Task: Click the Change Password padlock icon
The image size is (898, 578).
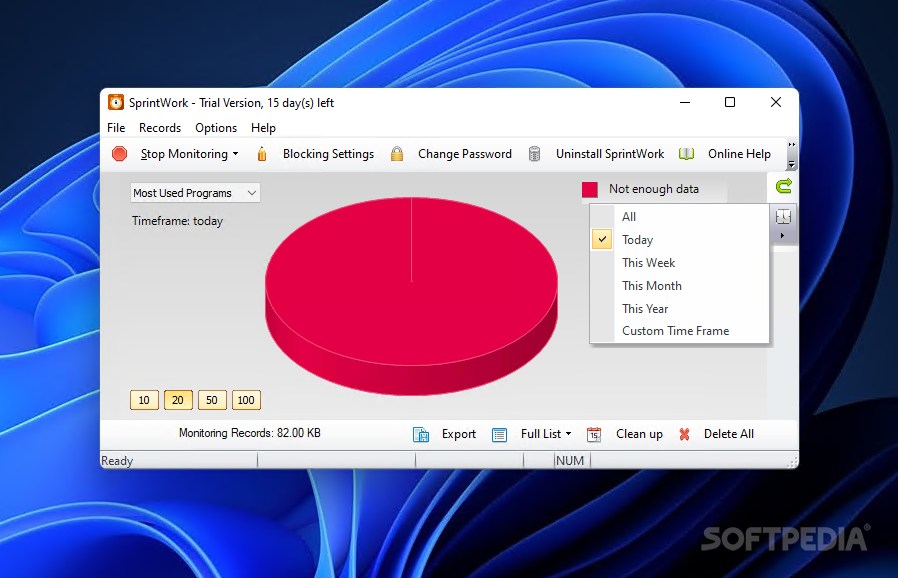Action: 397,154
